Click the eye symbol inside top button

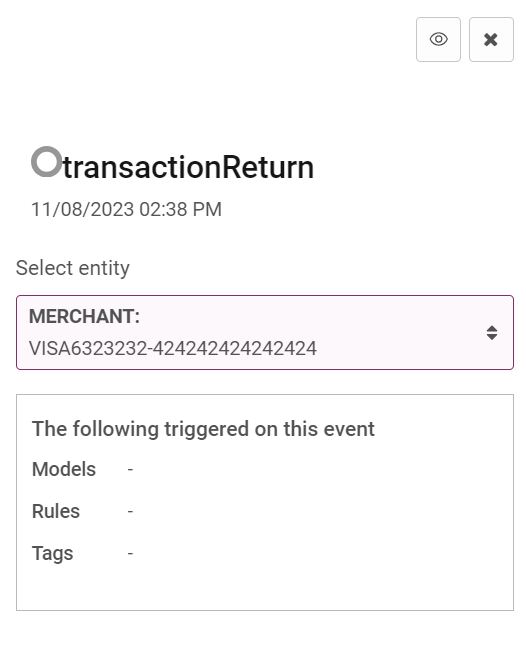click(438, 39)
